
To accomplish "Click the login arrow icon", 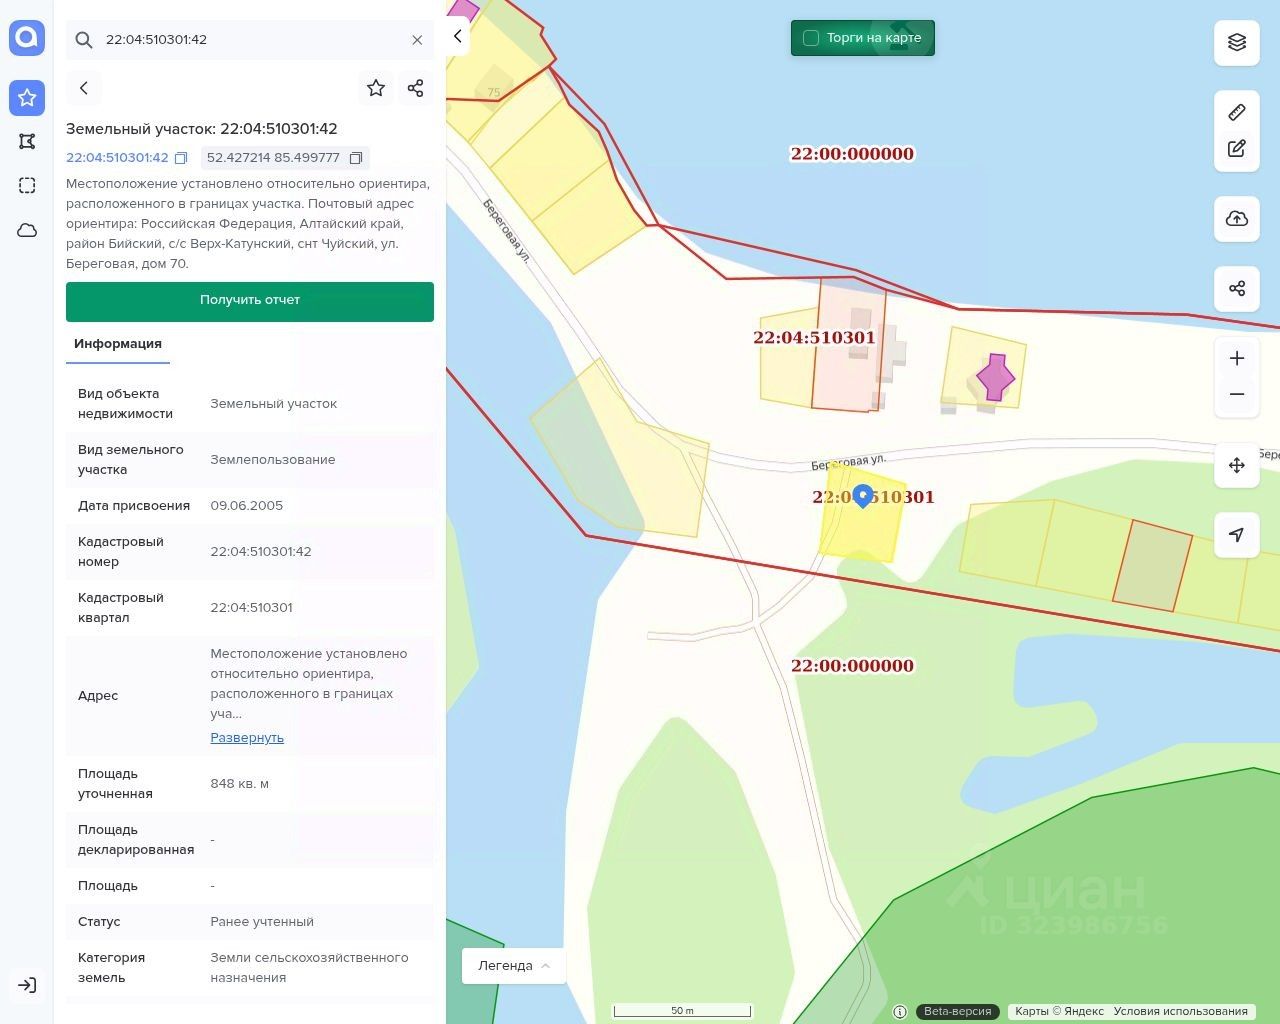I will [27, 985].
